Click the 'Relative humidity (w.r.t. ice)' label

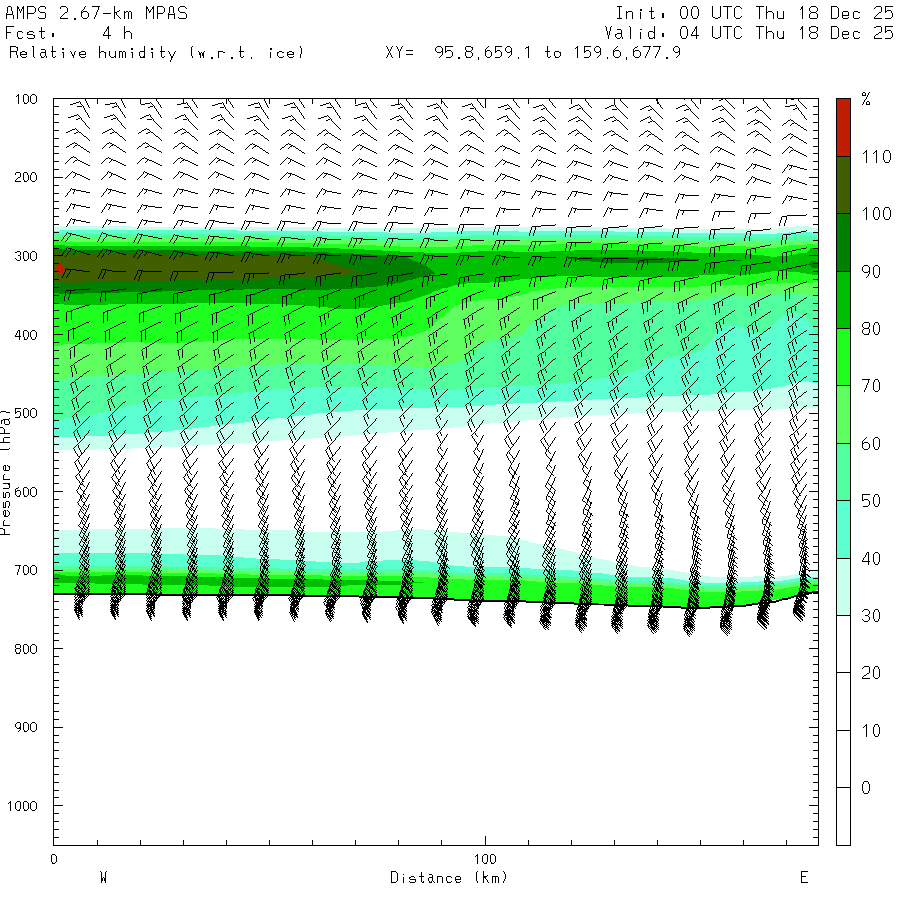tap(156, 53)
